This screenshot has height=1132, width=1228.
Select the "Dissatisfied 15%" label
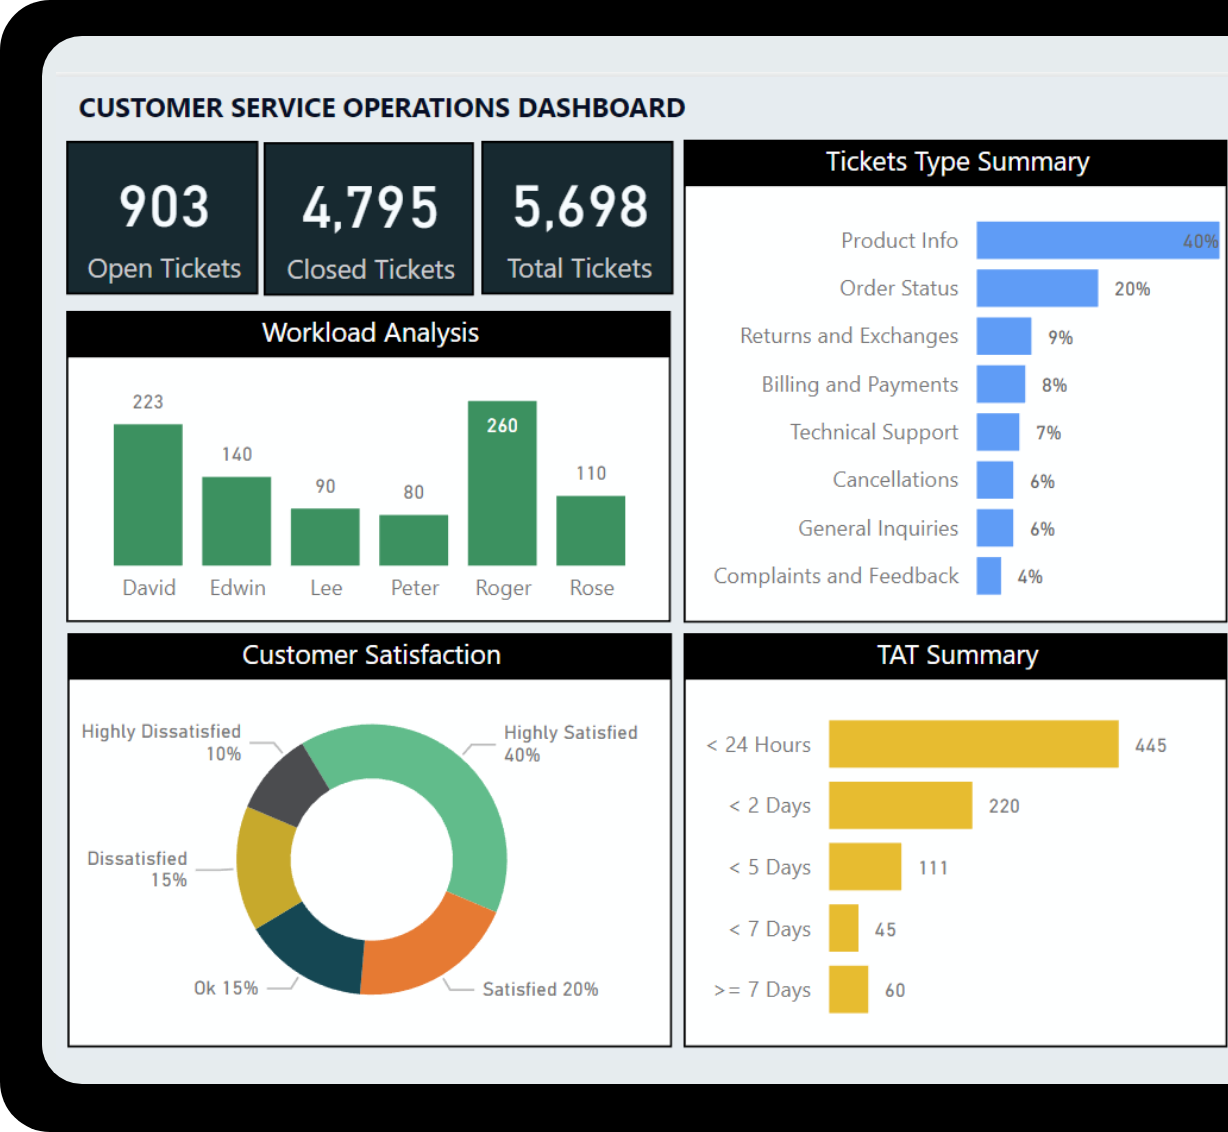click(138, 869)
